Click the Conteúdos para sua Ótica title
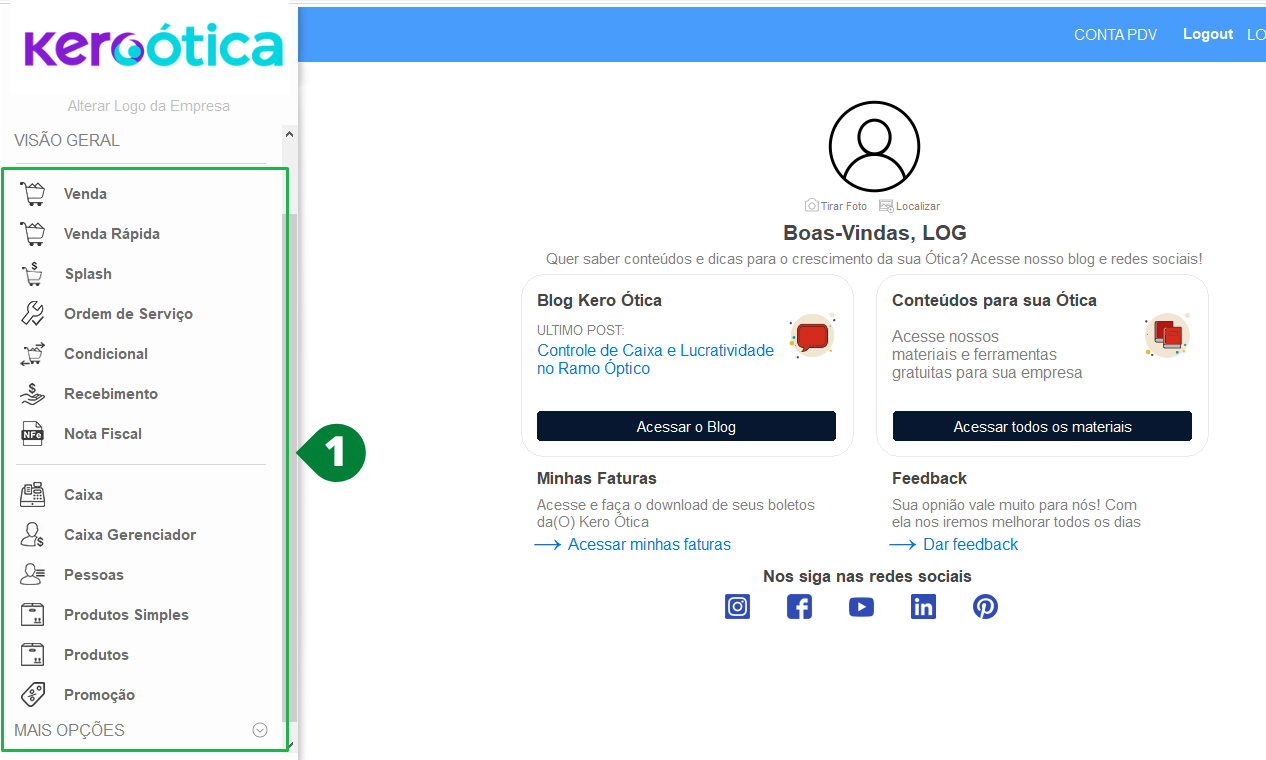 tap(994, 300)
